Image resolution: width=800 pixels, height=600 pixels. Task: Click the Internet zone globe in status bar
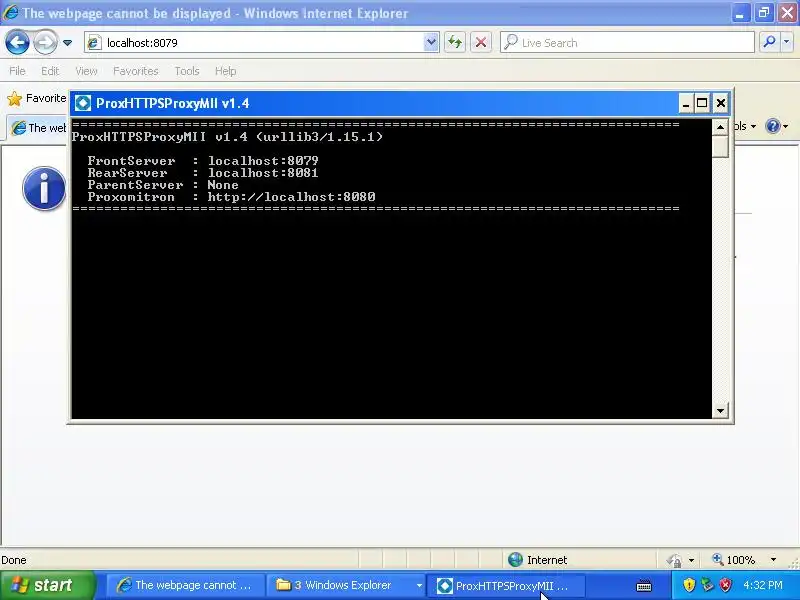515,560
